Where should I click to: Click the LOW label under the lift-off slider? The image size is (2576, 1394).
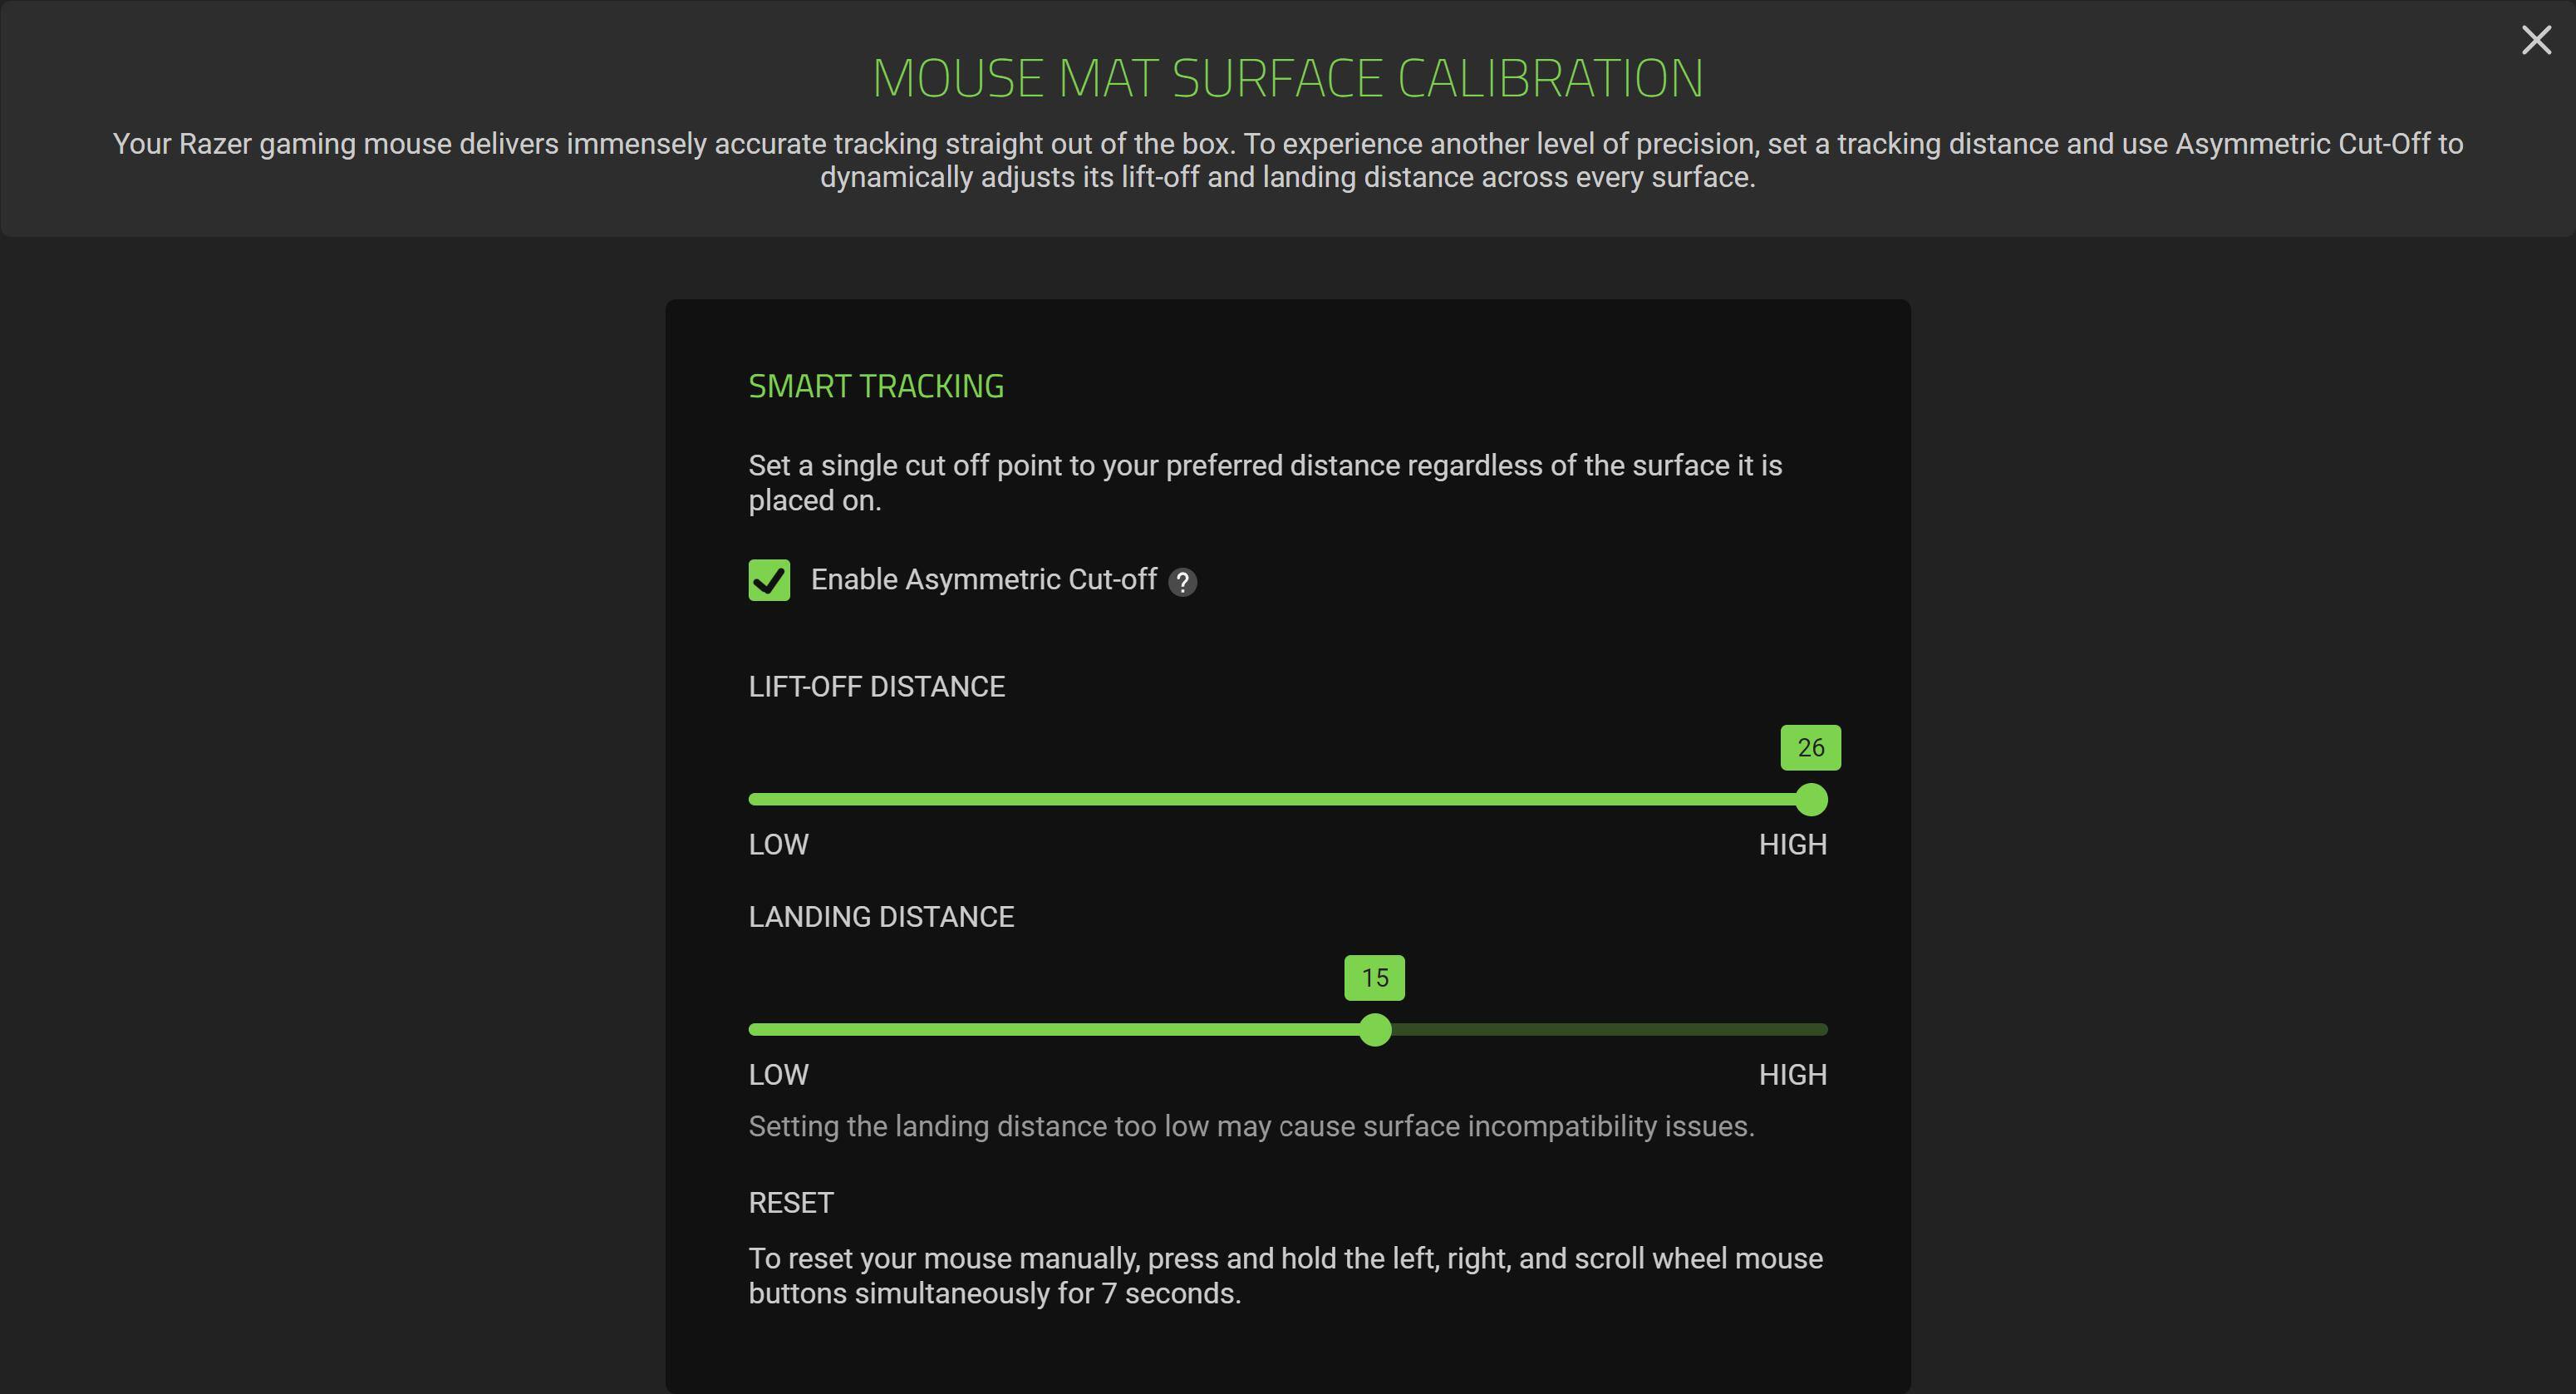778,845
